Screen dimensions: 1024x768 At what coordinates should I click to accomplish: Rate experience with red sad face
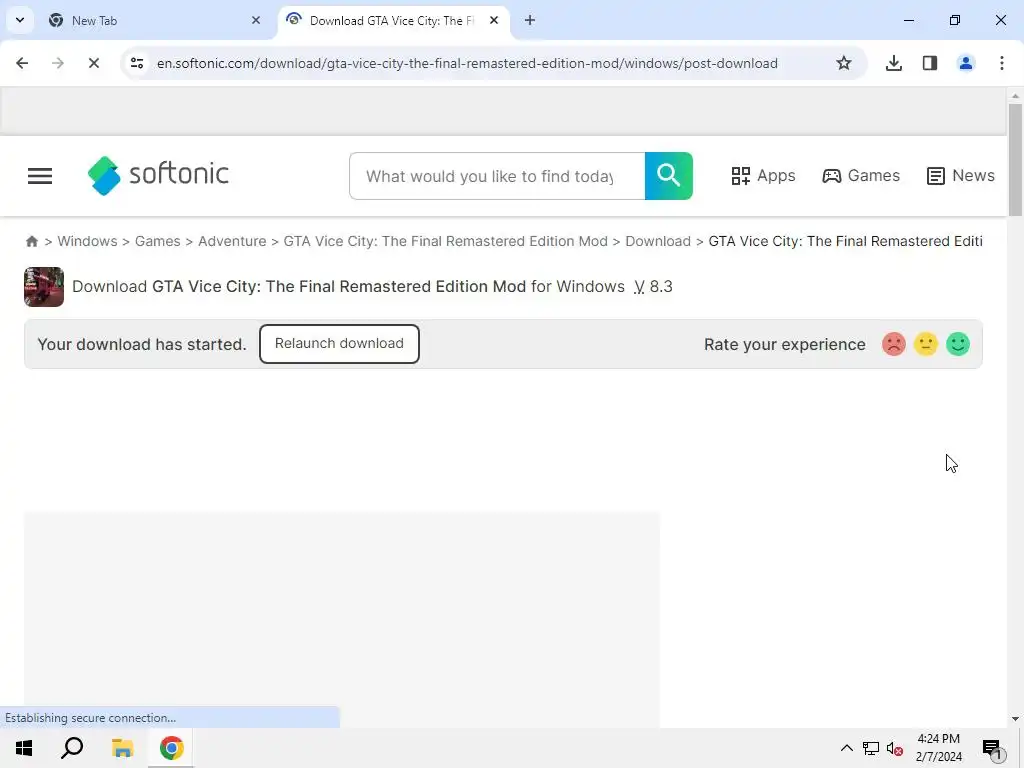[x=893, y=344]
